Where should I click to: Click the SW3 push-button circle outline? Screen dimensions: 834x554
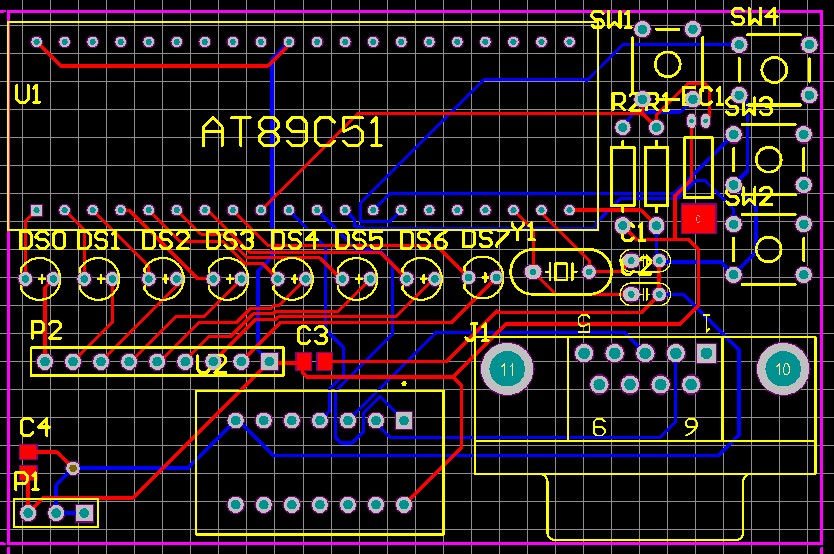tap(768, 158)
